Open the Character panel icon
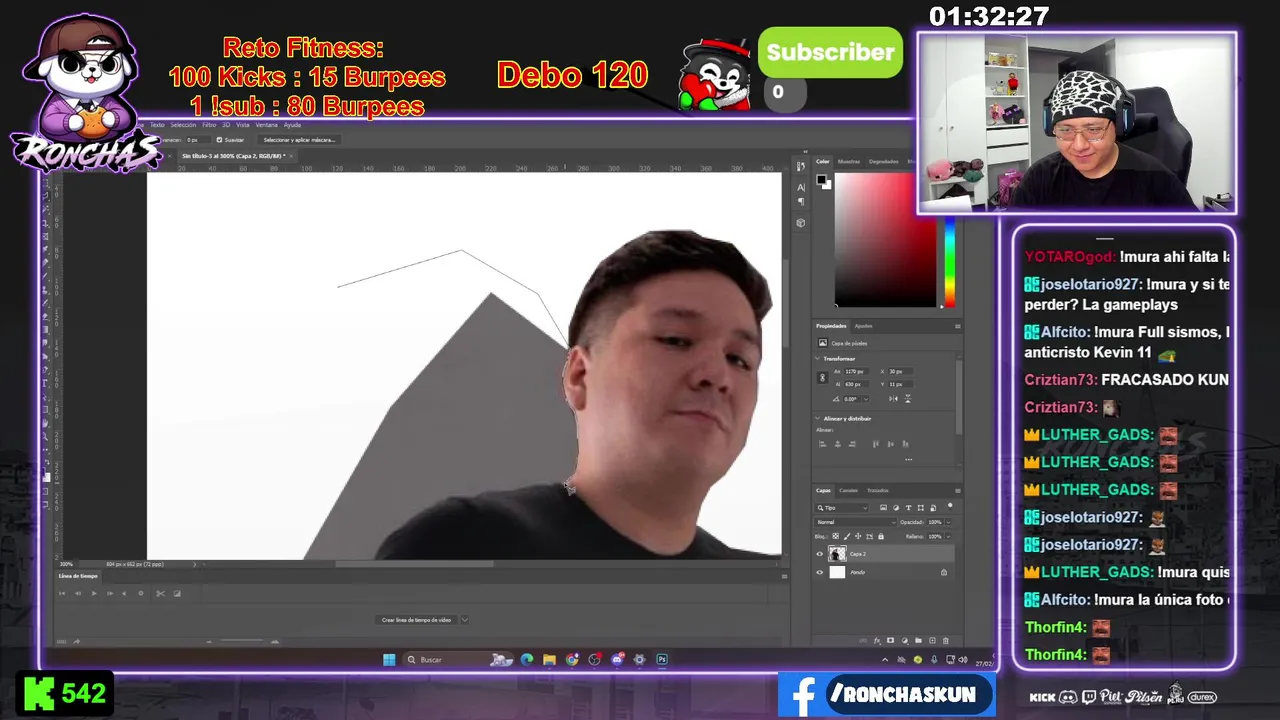Viewport: 1280px width, 720px height. click(x=801, y=188)
